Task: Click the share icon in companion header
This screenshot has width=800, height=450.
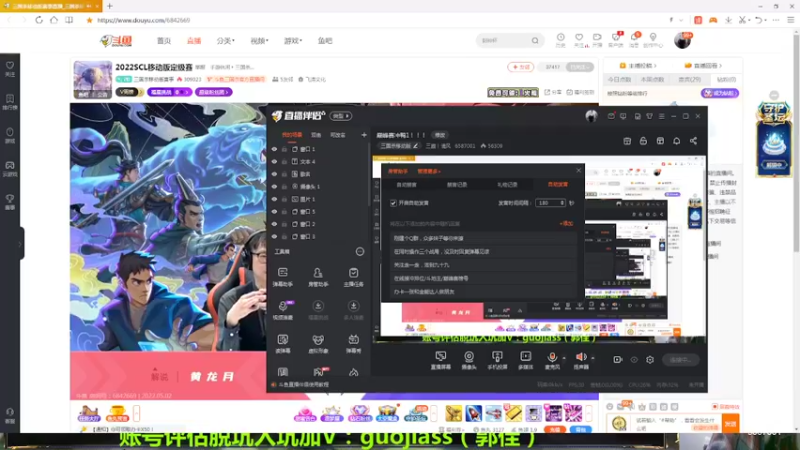Action: 693,141
